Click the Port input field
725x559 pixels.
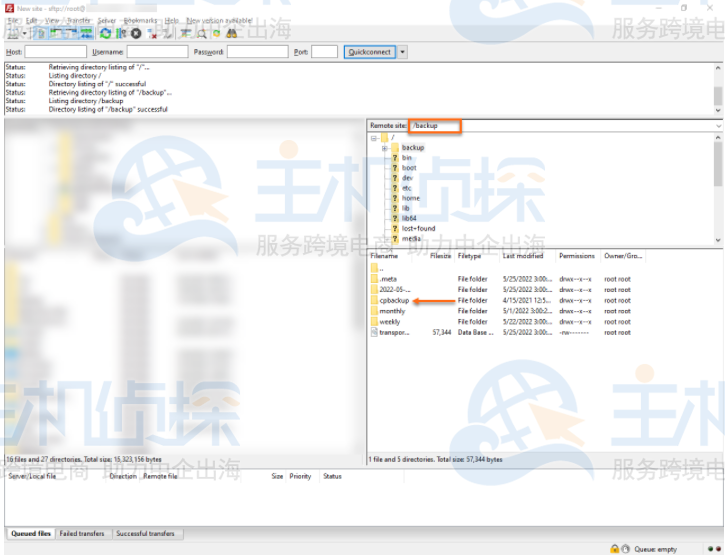tap(325, 52)
